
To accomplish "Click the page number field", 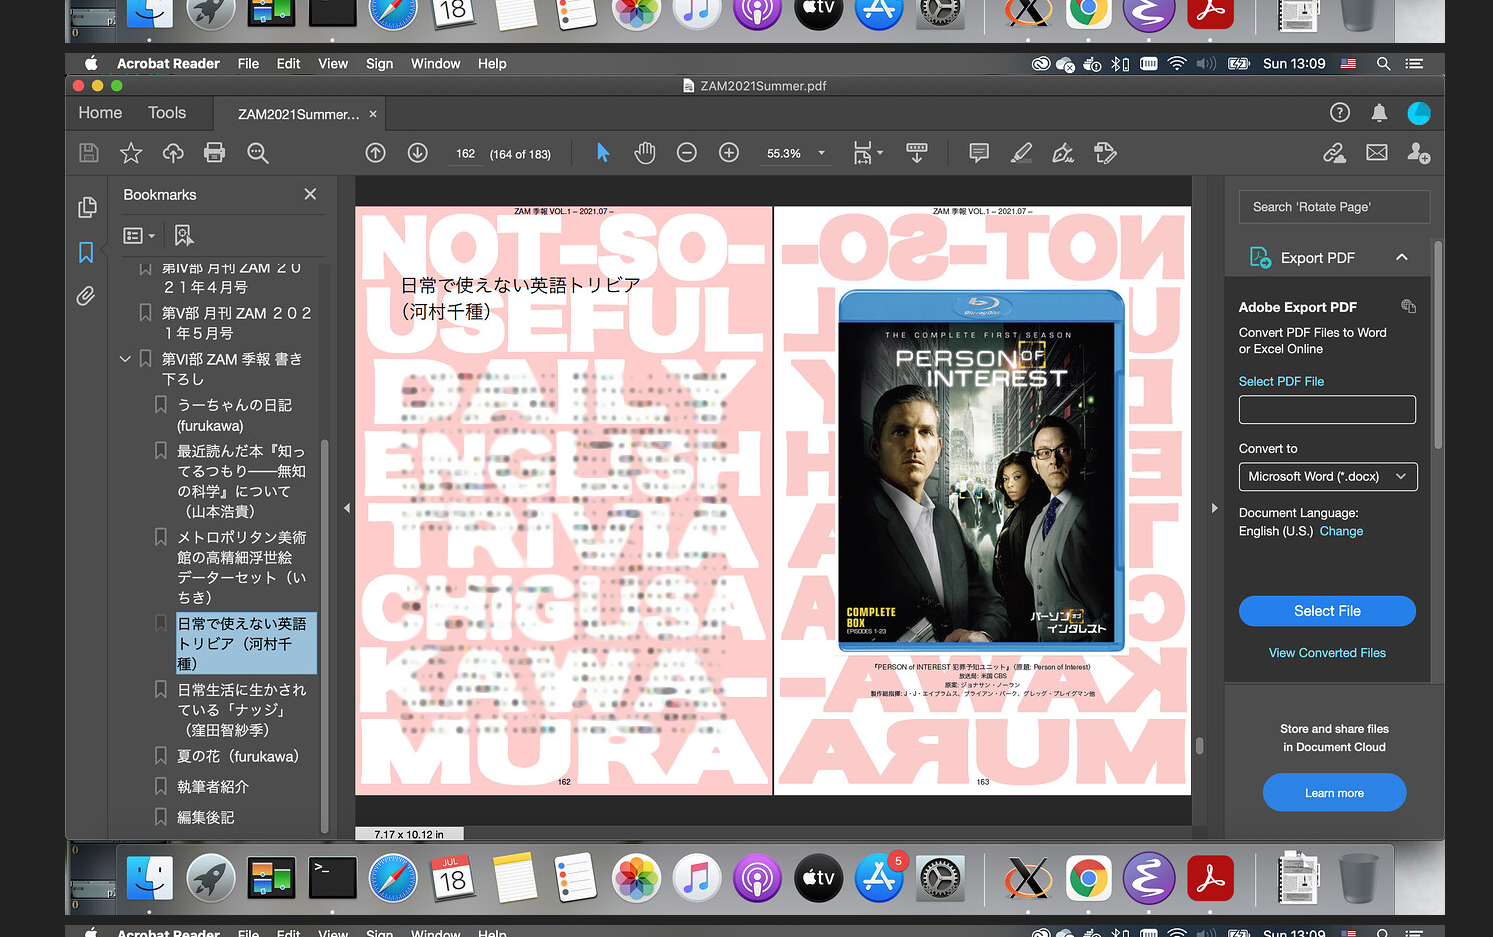I will [x=465, y=153].
